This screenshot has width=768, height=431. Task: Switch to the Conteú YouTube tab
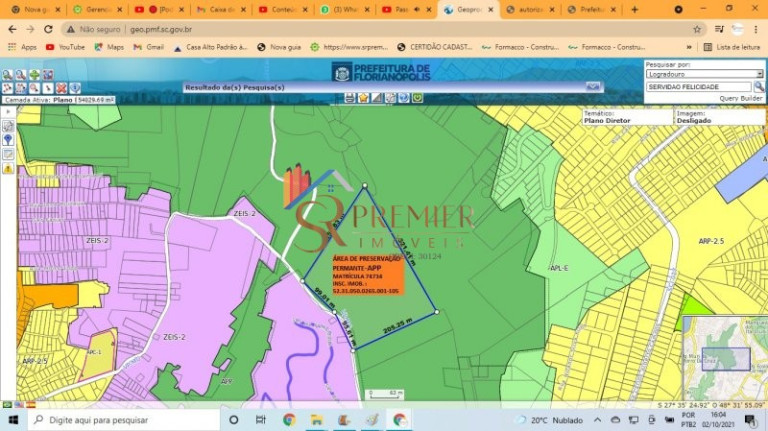(283, 9)
